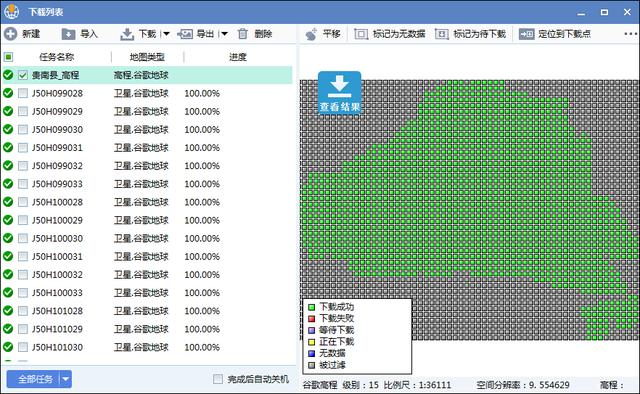This screenshot has width=640, height=394.
Task: Click the 标记为待下载 icon
Action: click(442, 34)
